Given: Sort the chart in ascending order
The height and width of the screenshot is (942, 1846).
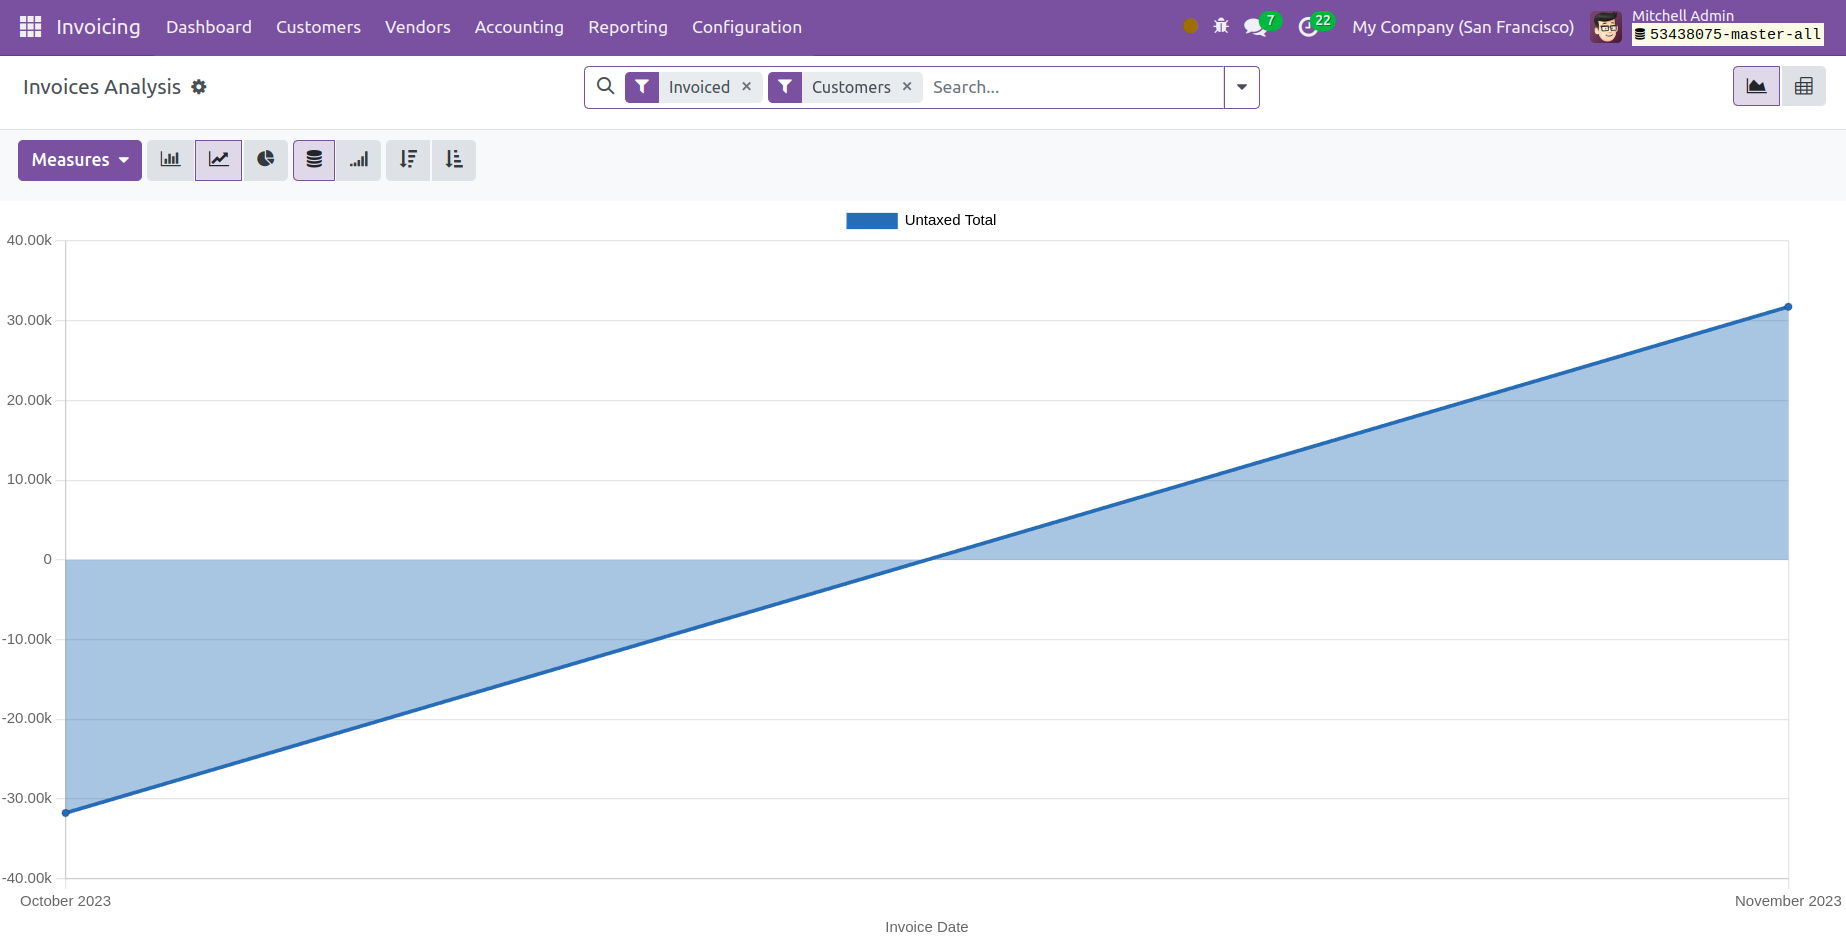Looking at the screenshot, I should tap(454, 160).
